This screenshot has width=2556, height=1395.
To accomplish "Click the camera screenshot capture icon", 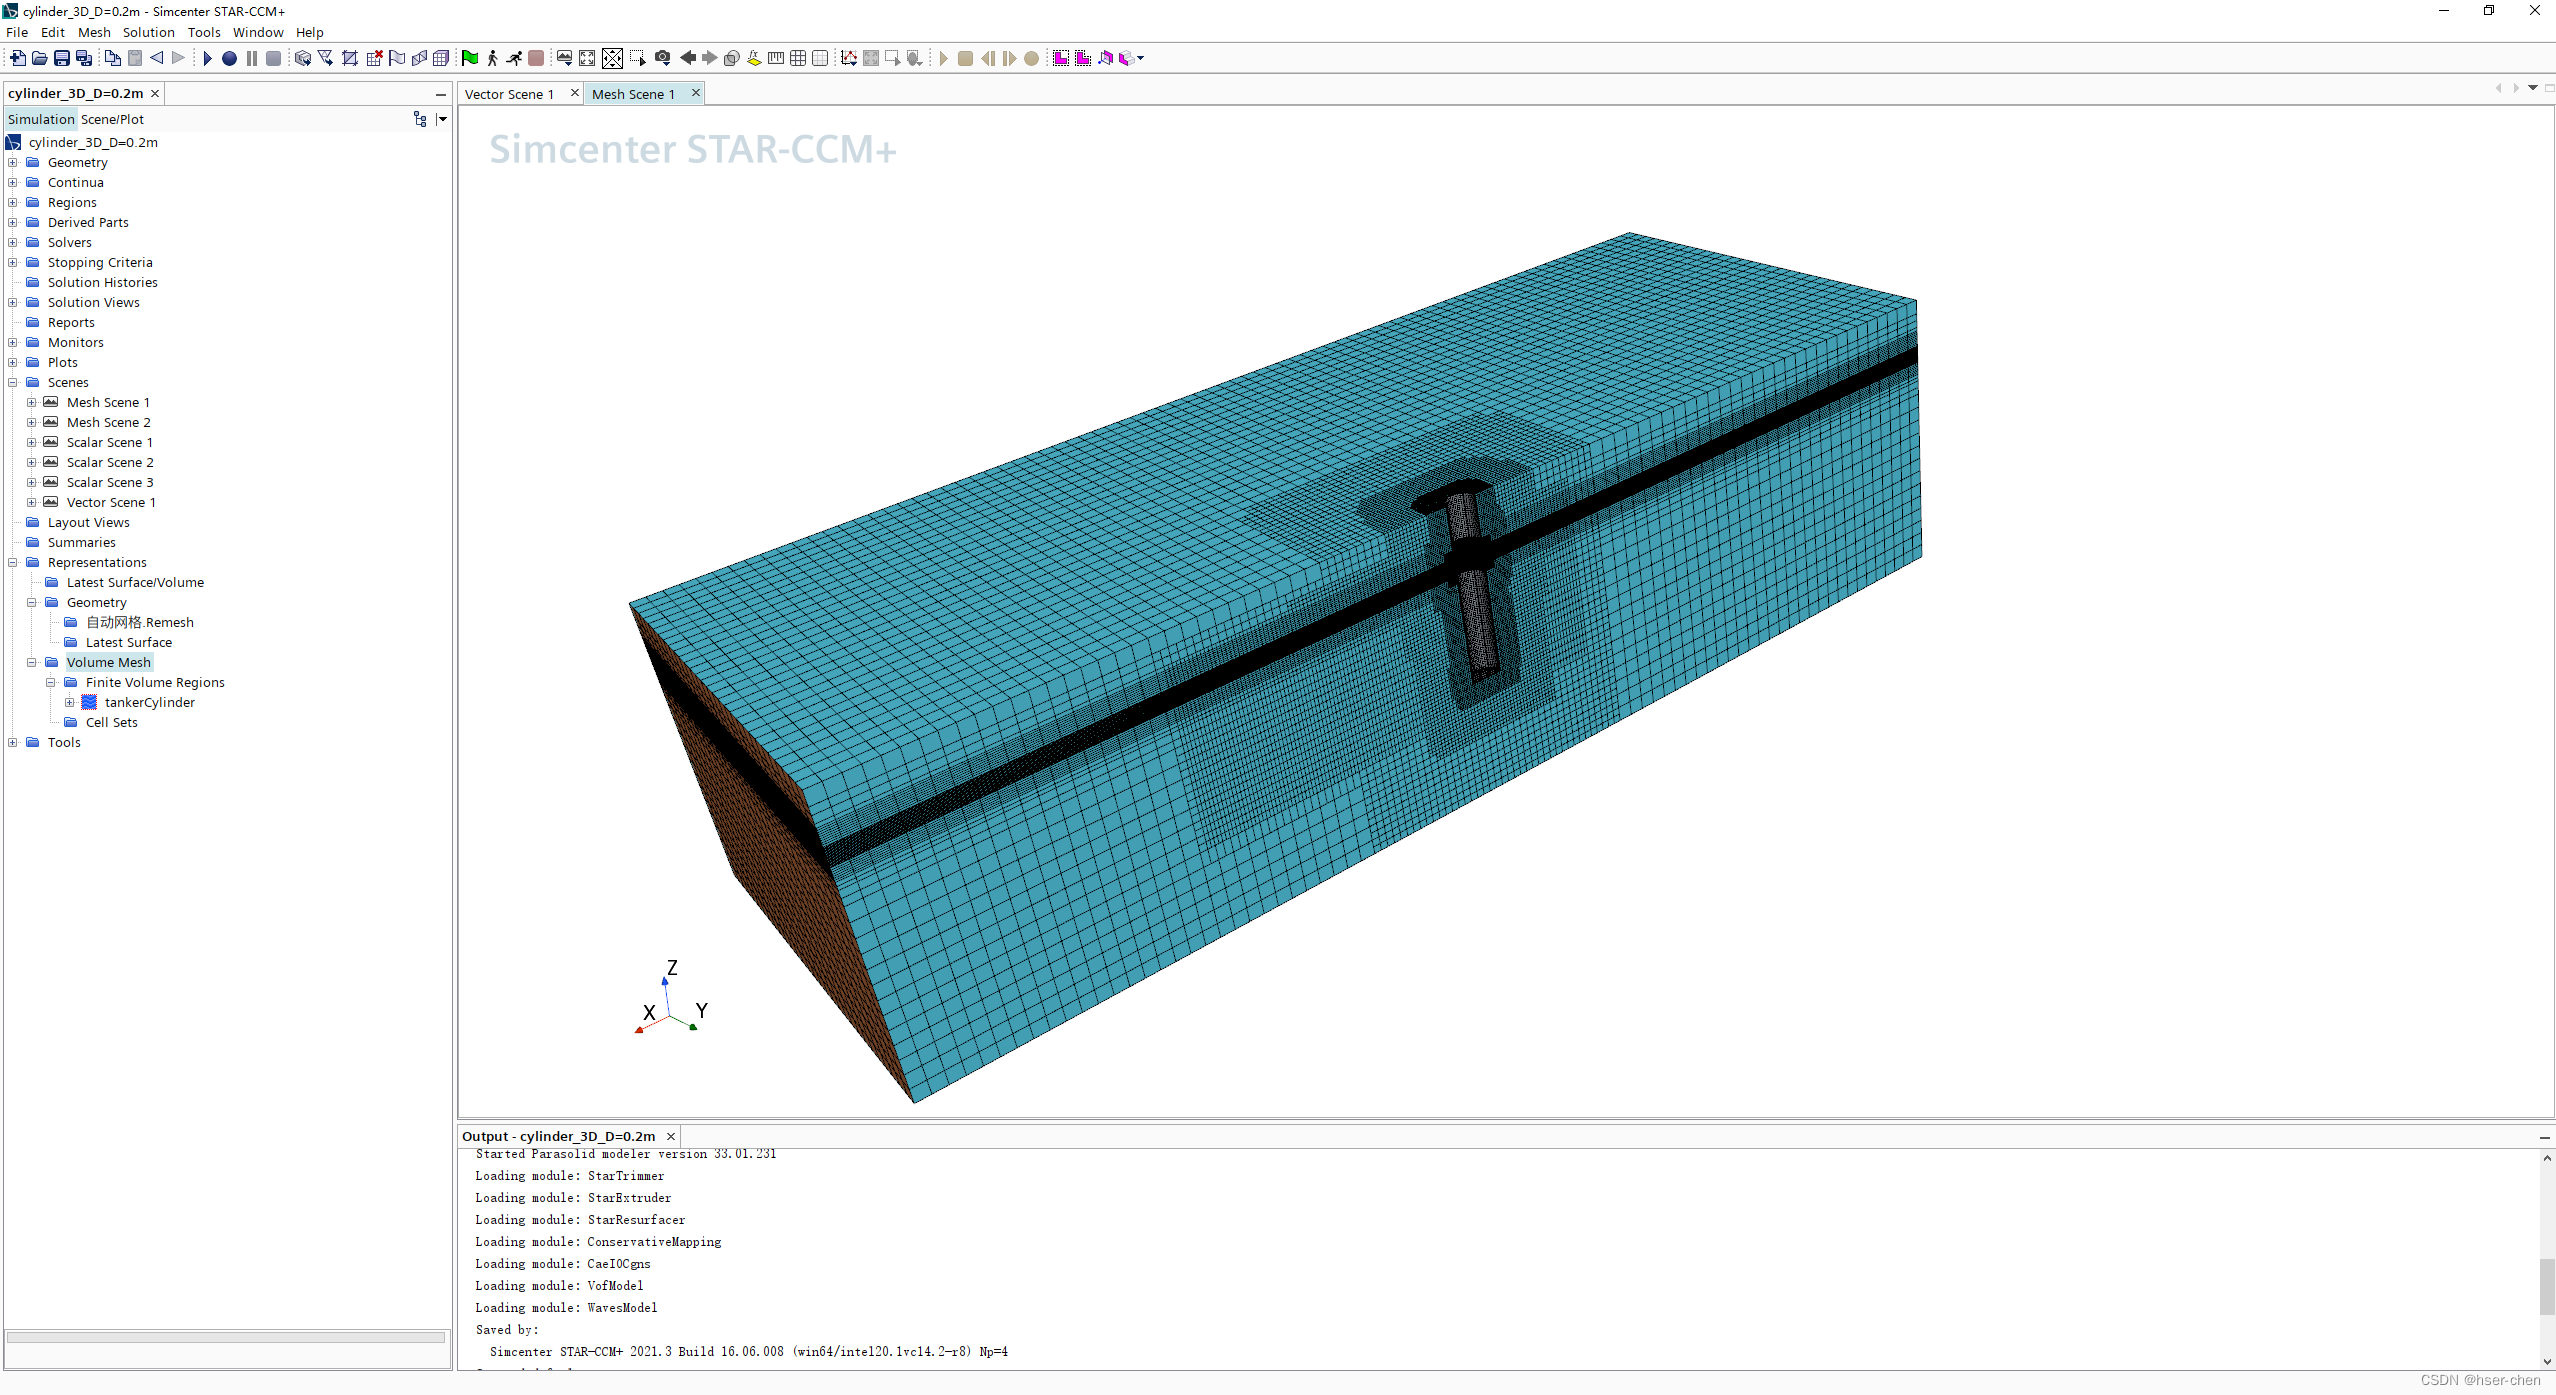I will [662, 58].
